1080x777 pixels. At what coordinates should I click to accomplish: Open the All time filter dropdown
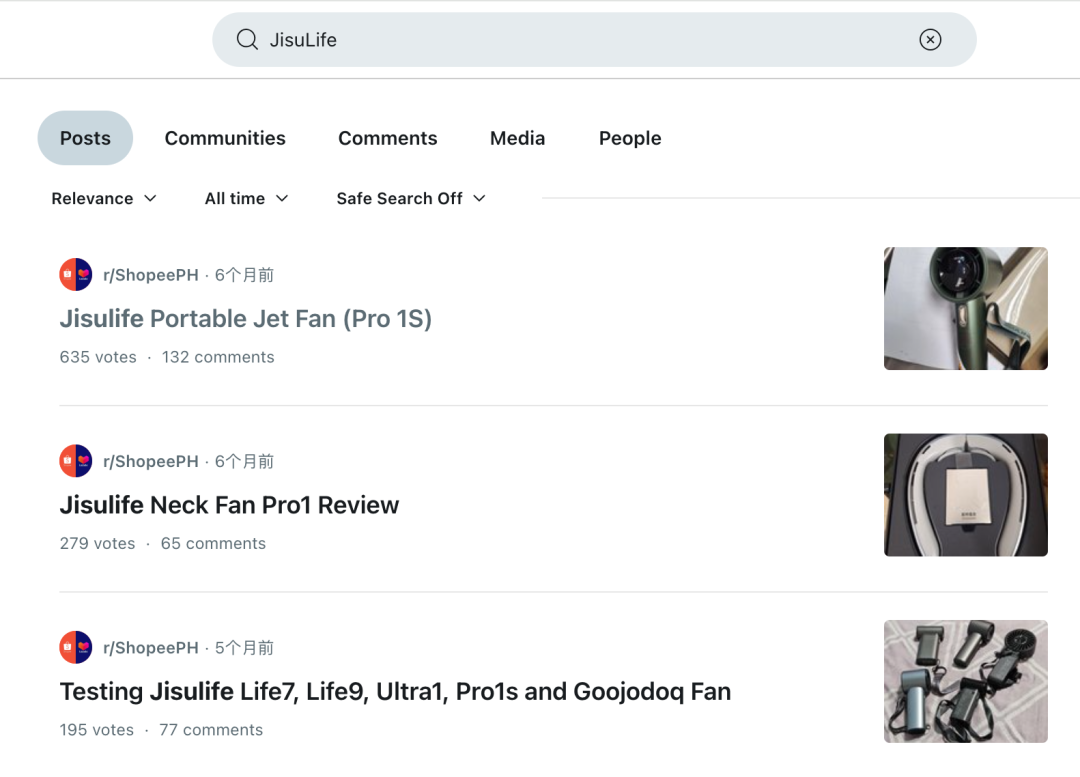(247, 198)
